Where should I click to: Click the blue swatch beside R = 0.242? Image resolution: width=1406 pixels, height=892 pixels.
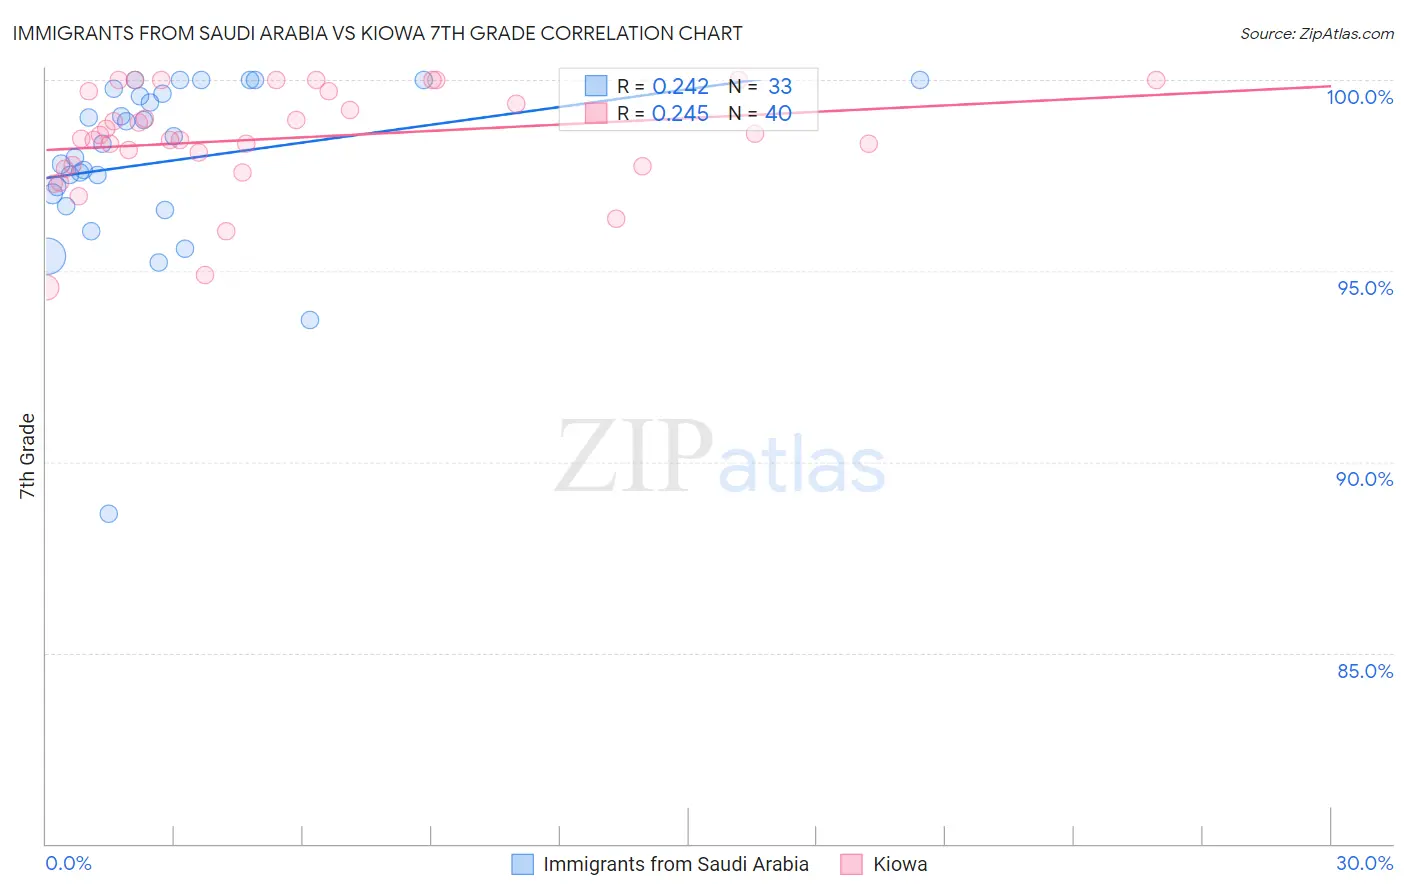tap(596, 86)
